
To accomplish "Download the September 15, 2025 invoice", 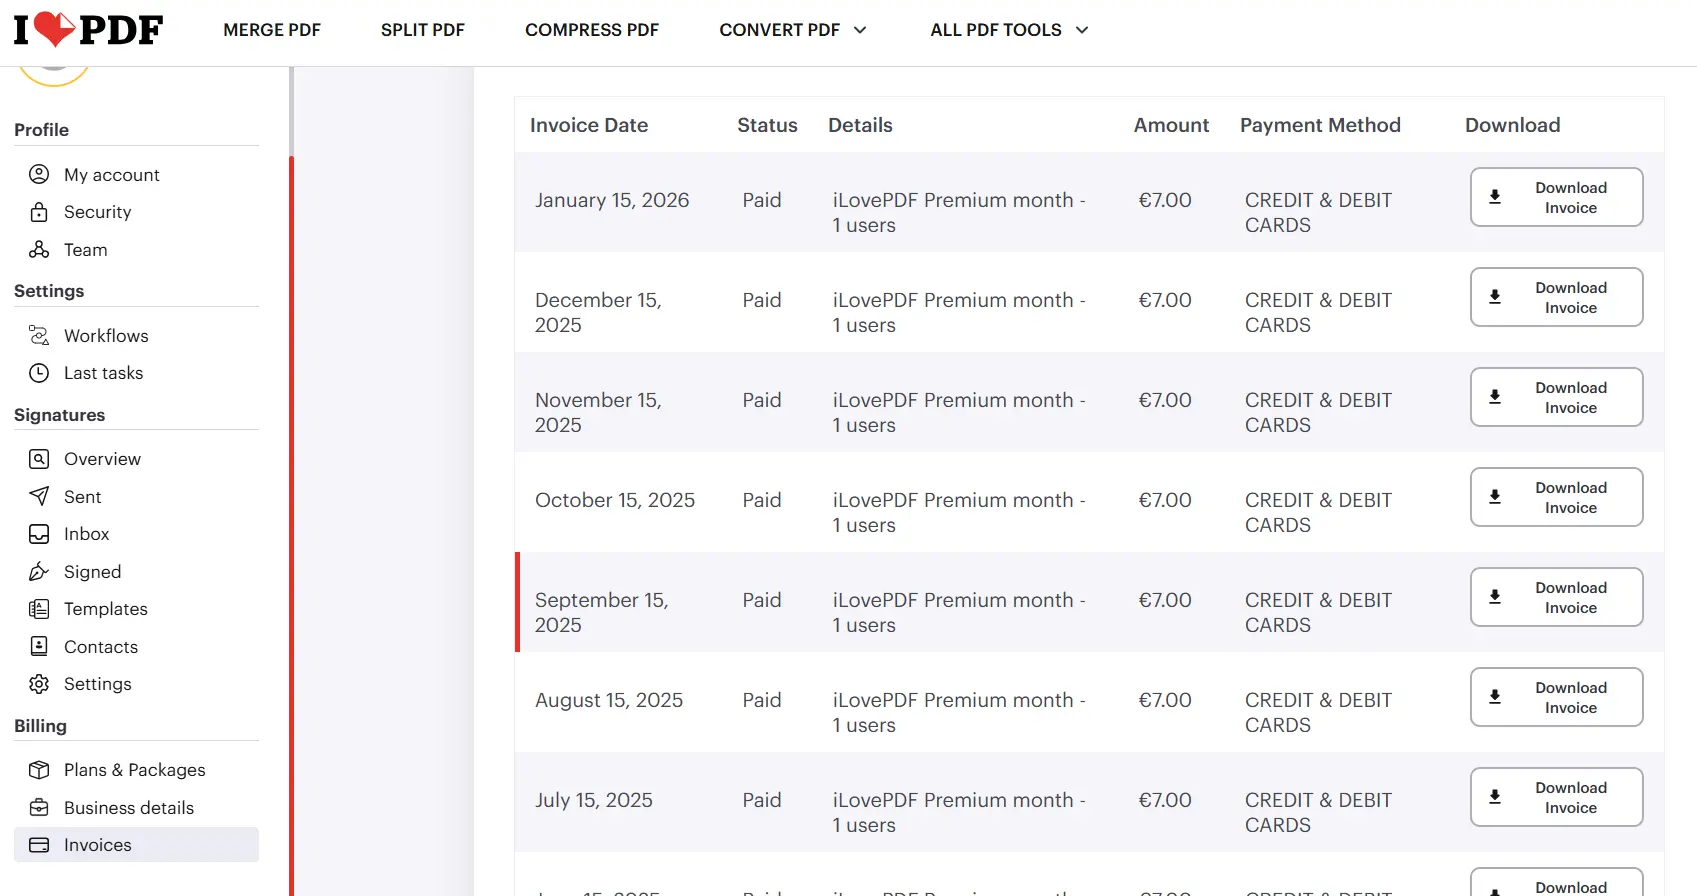I will pos(1556,597).
